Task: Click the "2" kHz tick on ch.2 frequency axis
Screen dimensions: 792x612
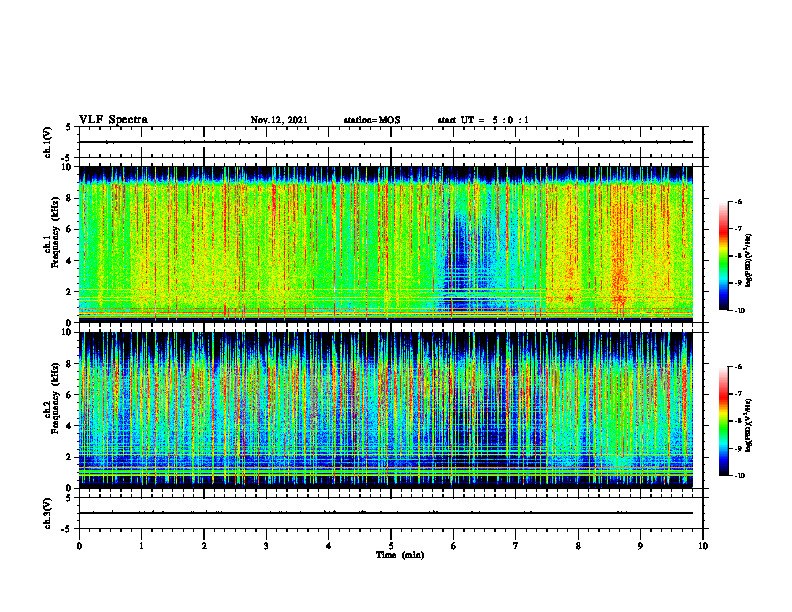Action: [71, 457]
